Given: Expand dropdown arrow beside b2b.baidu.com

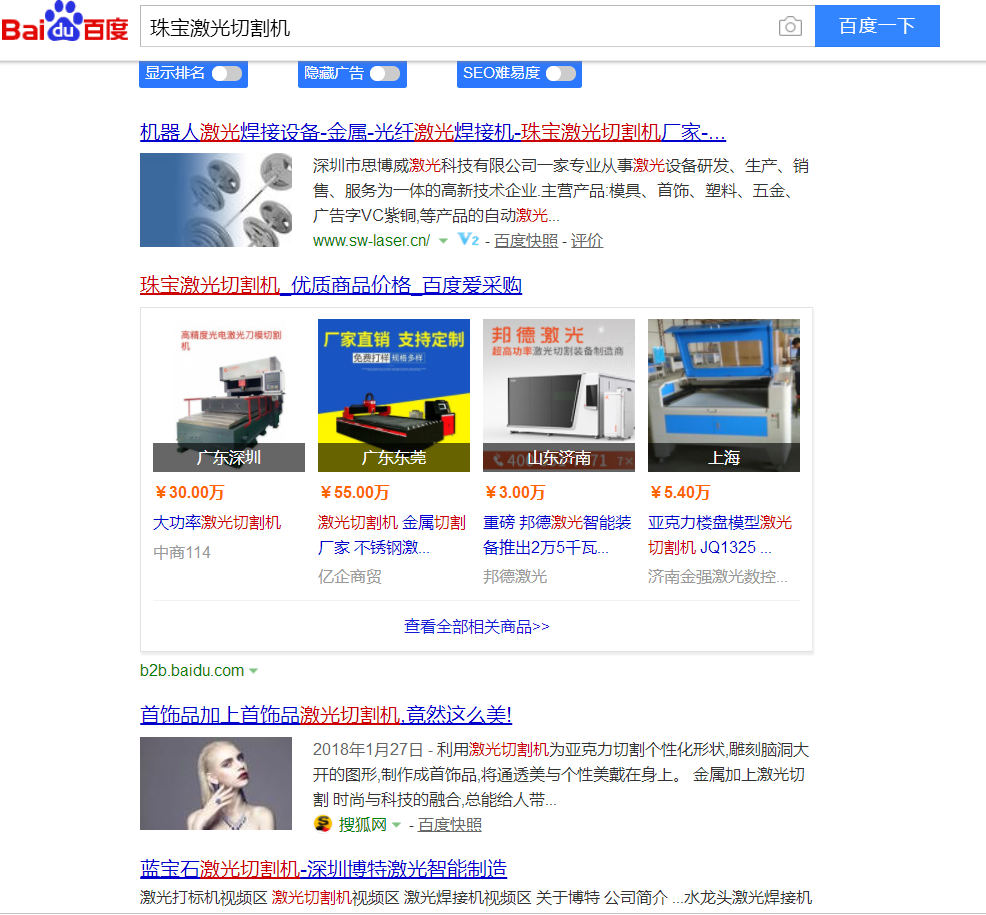Looking at the screenshot, I should (x=253, y=671).
